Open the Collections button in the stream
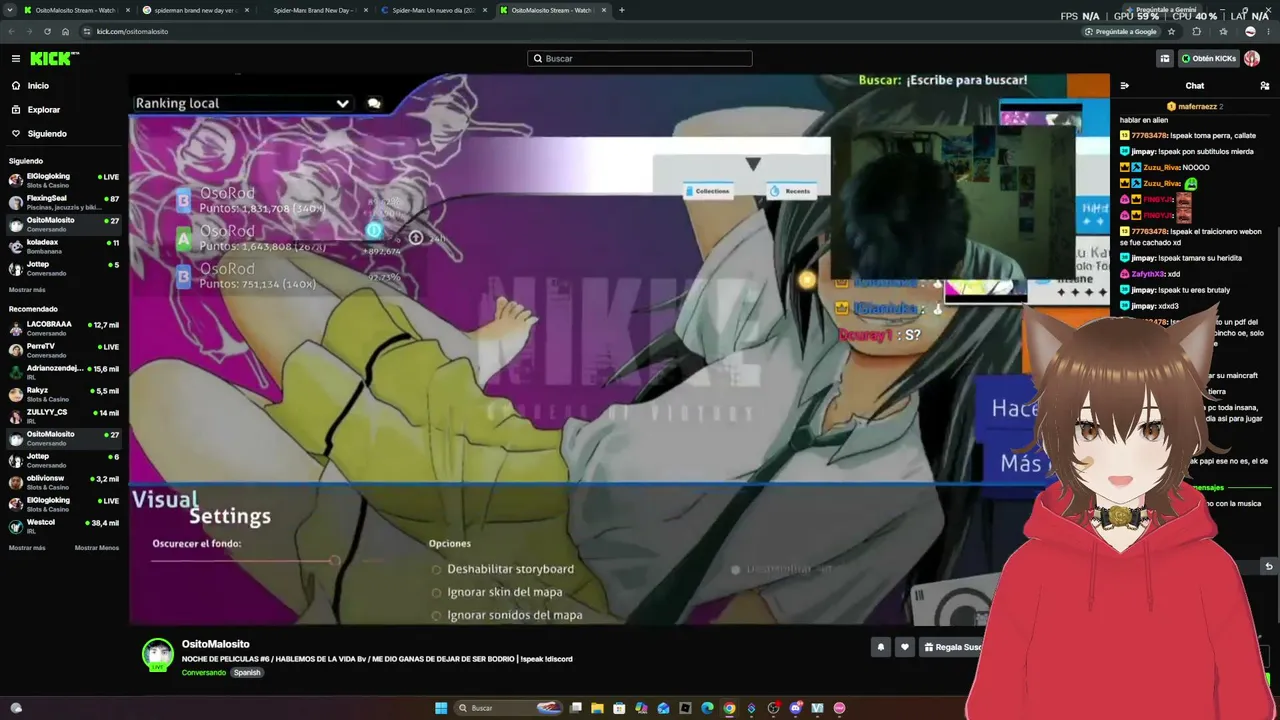The height and width of the screenshot is (720, 1280). click(x=708, y=191)
